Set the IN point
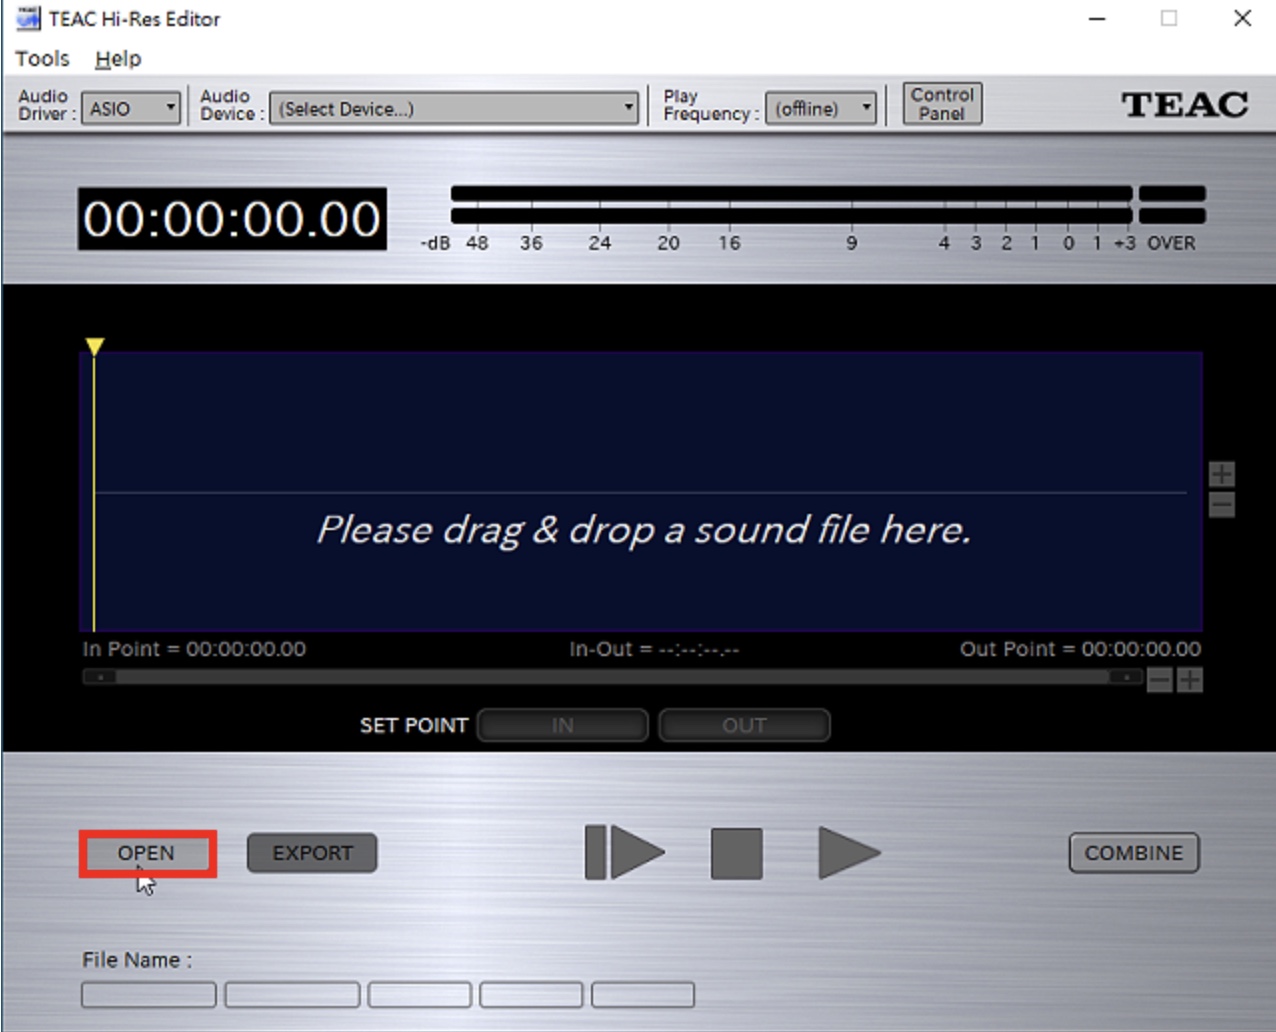Image resolution: width=1276 pixels, height=1032 pixels. [563, 725]
